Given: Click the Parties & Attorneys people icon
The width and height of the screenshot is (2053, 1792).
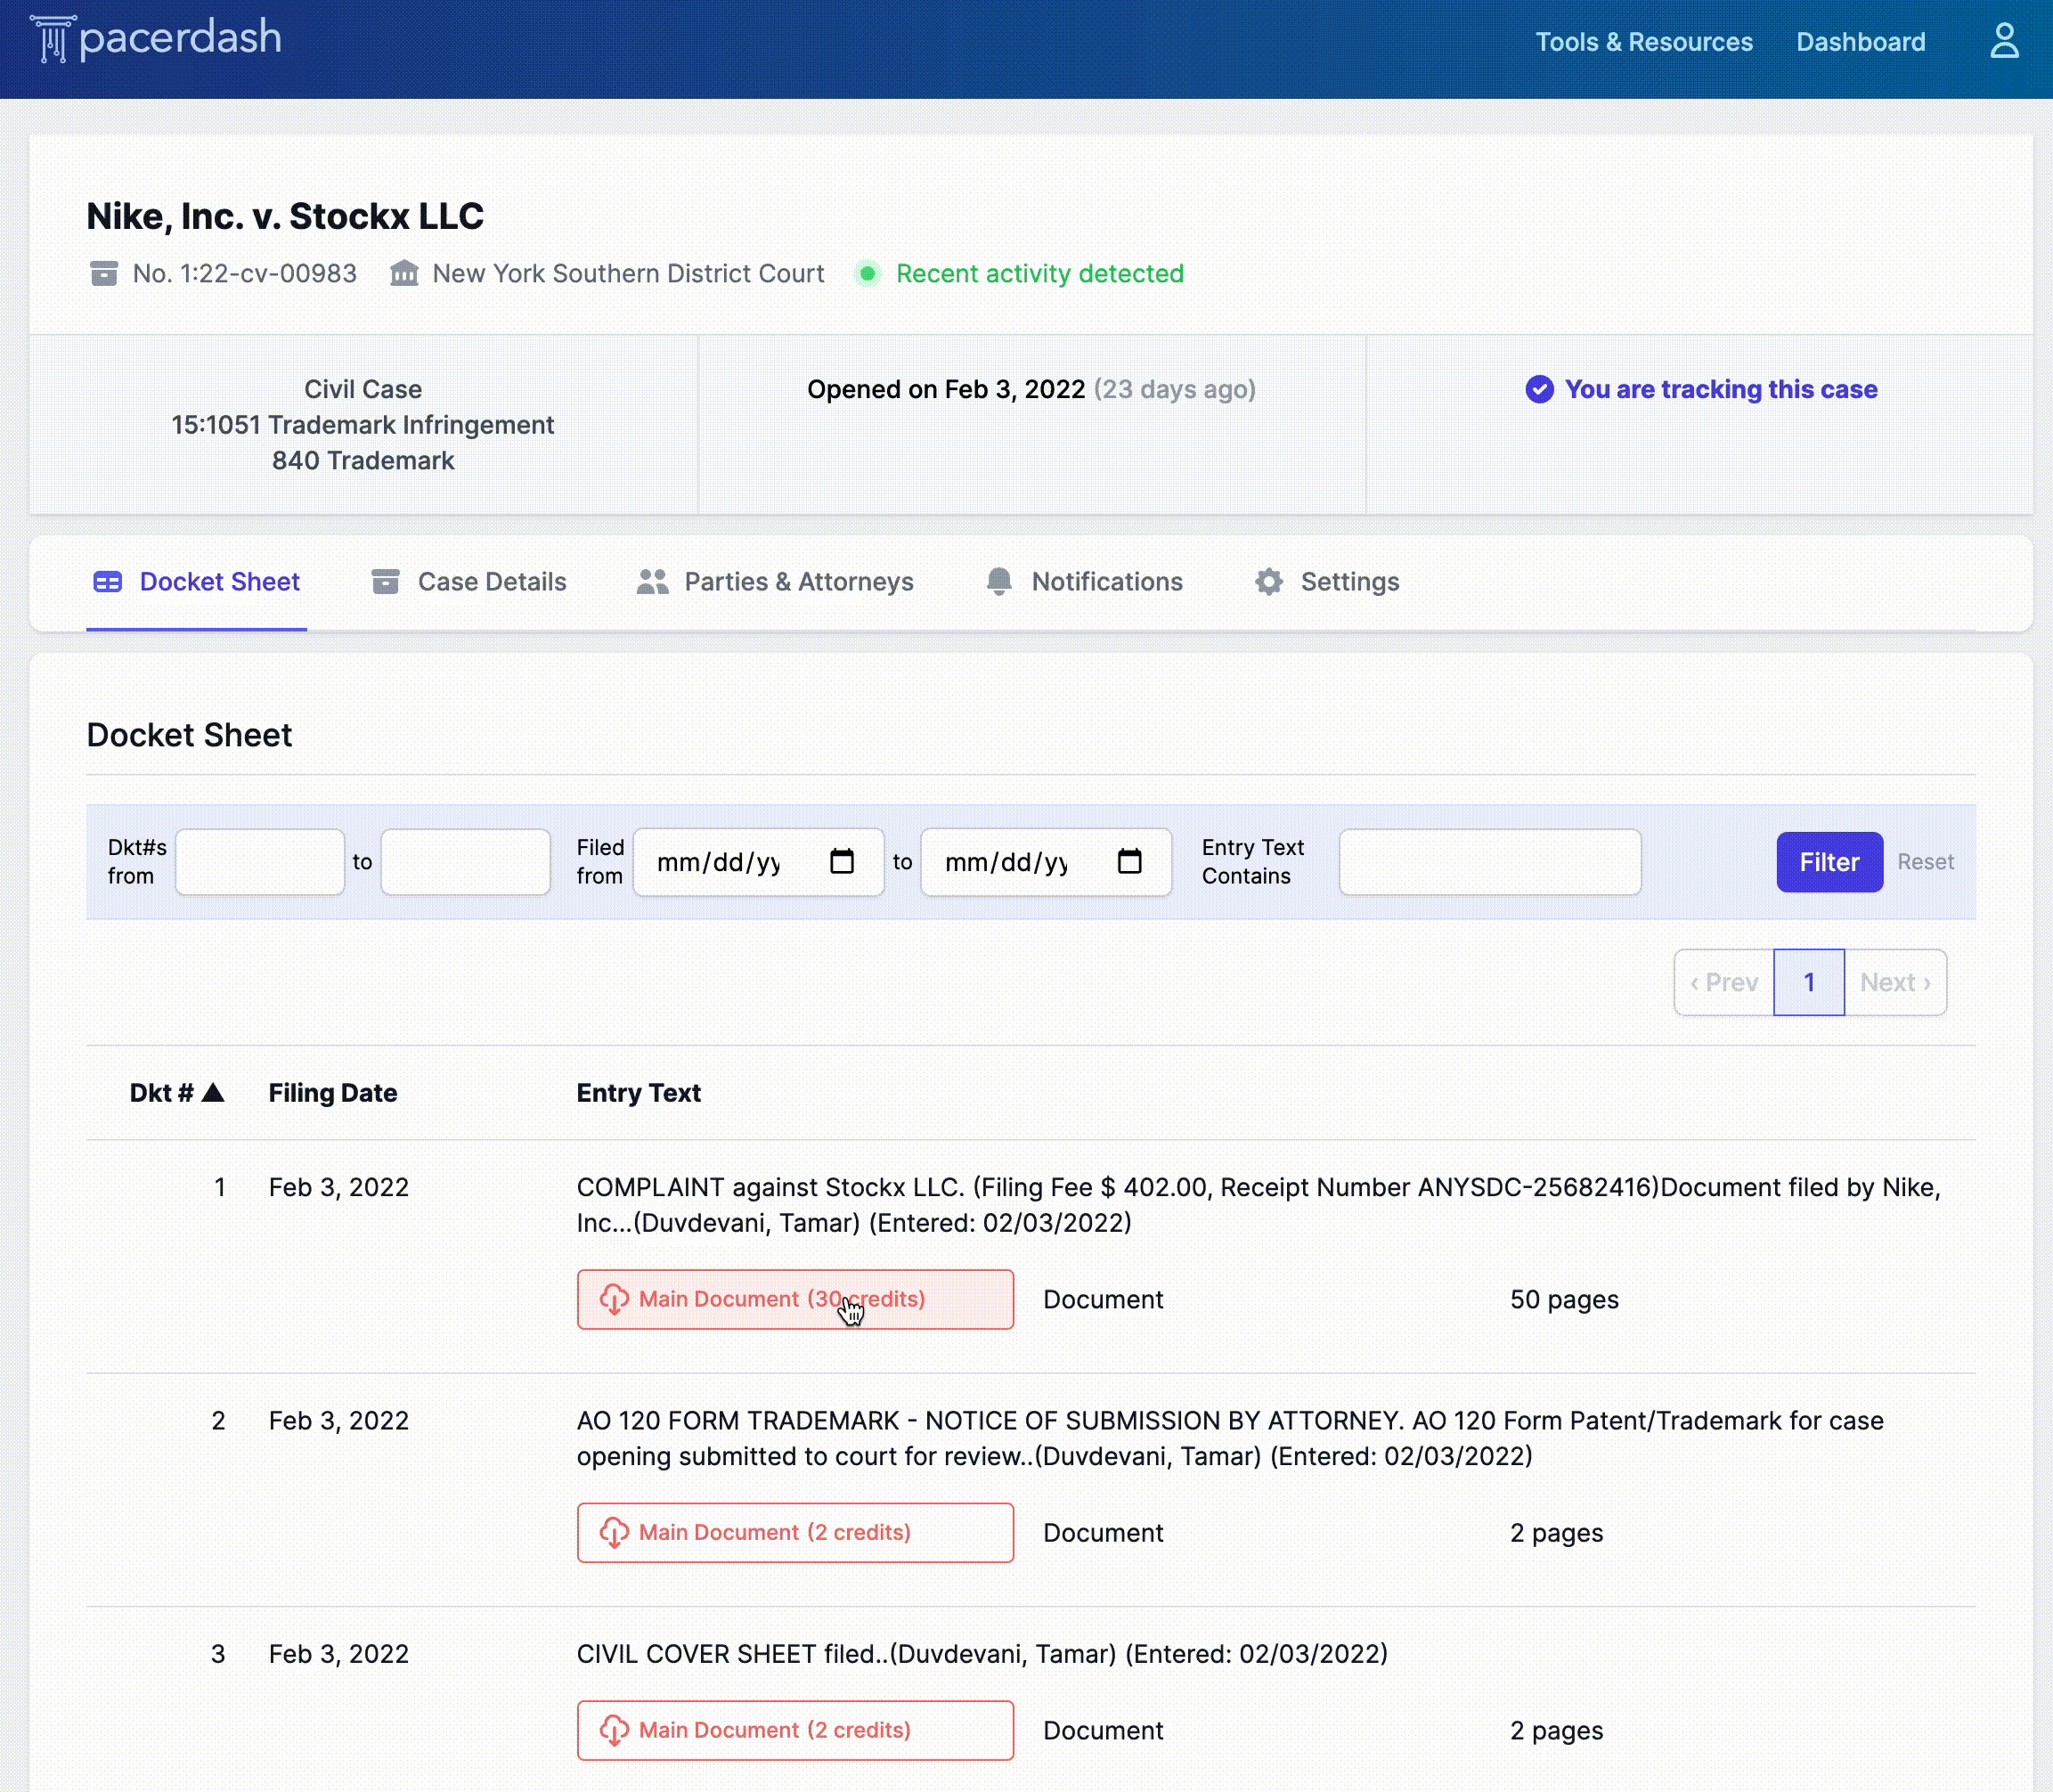Looking at the screenshot, I should [653, 582].
